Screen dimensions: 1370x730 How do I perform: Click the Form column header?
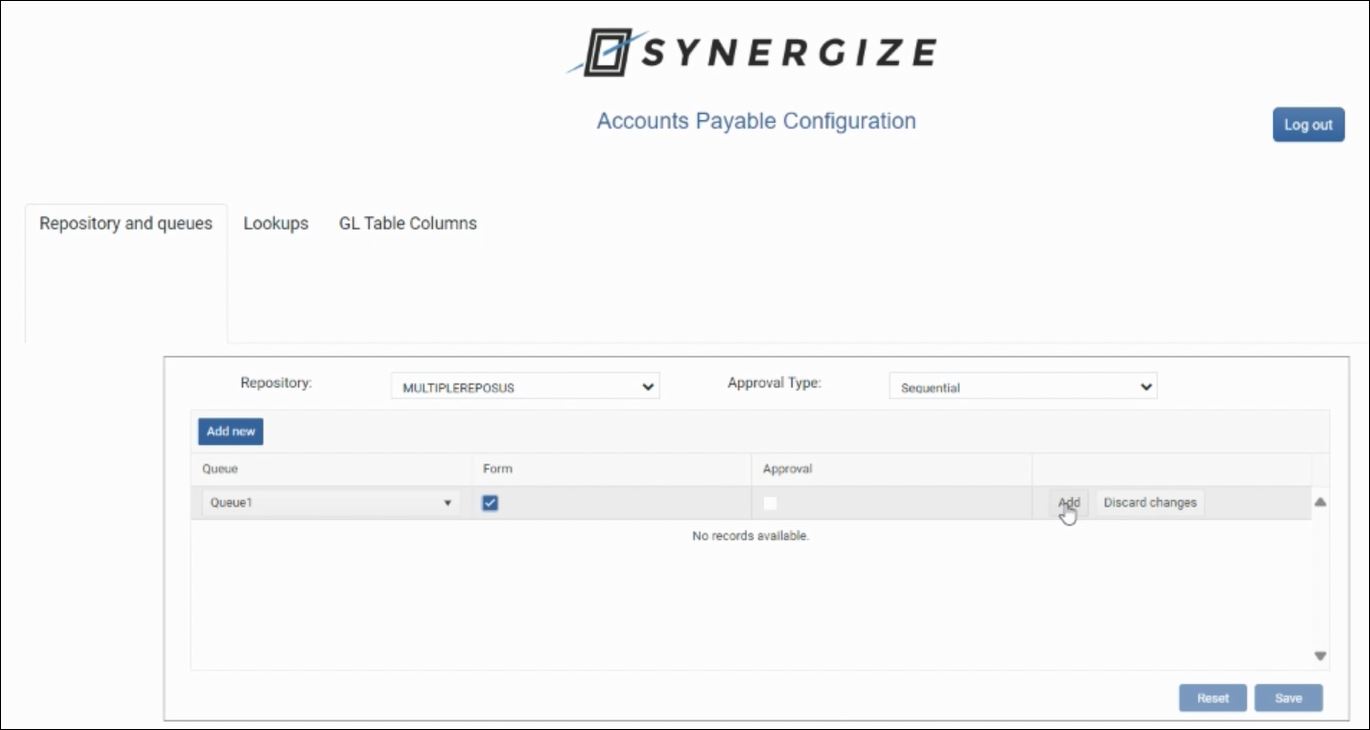(x=497, y=468)
